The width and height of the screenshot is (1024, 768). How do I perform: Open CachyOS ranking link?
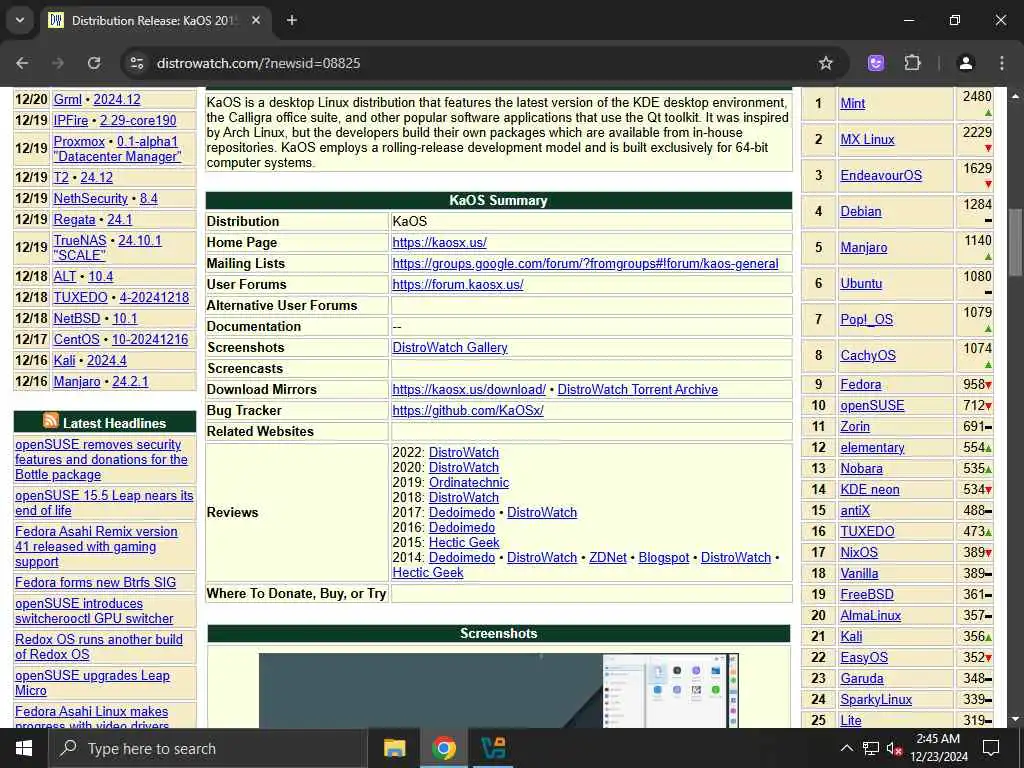pyautogui.click(x=868, y=355)
